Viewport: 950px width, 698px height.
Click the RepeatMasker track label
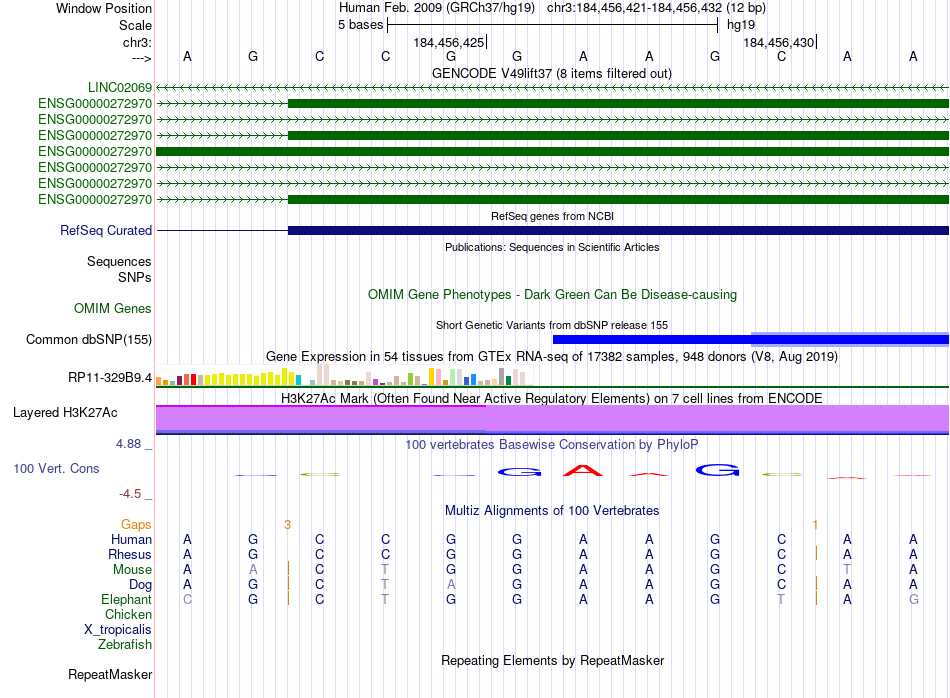tap(110, 674)
